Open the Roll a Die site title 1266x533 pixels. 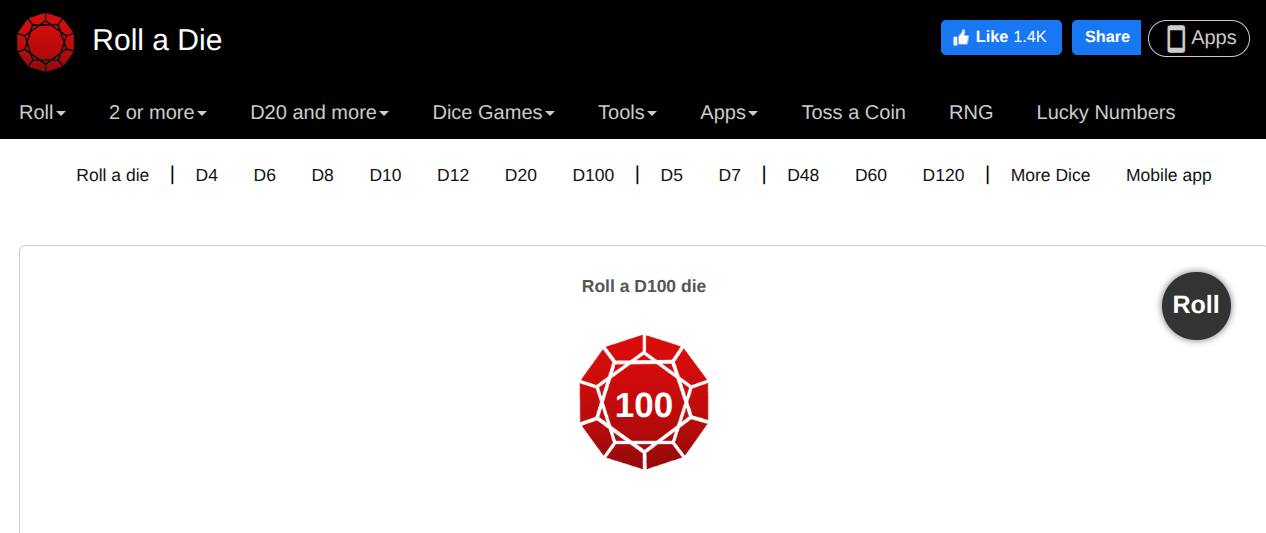point(157,40)
